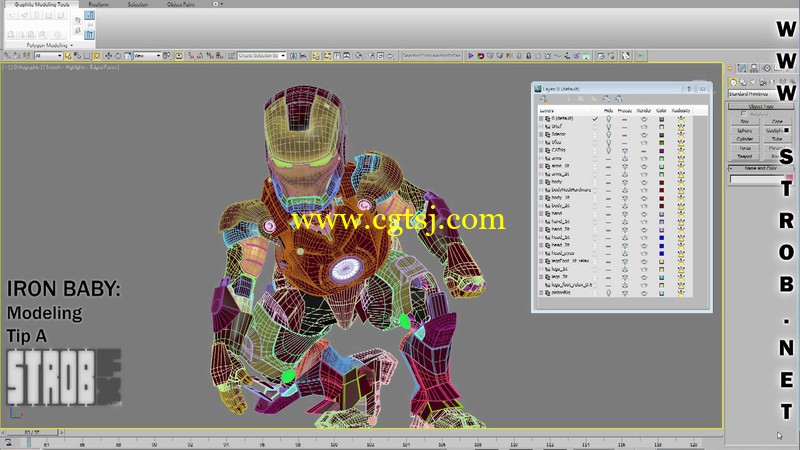Open the CATrig layer's purple color swatch

coord(661,150)
